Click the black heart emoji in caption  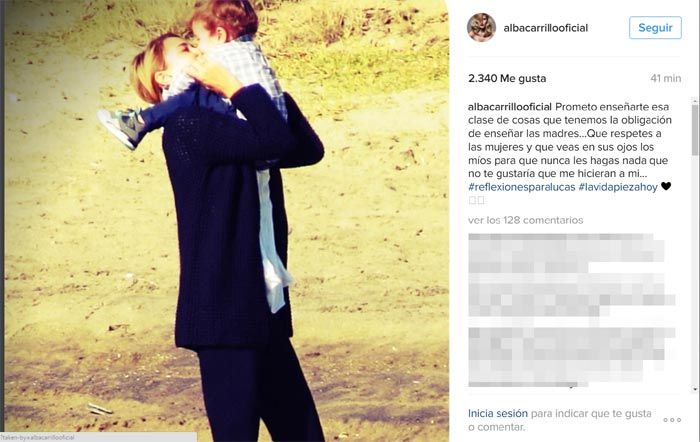(666, 186)
